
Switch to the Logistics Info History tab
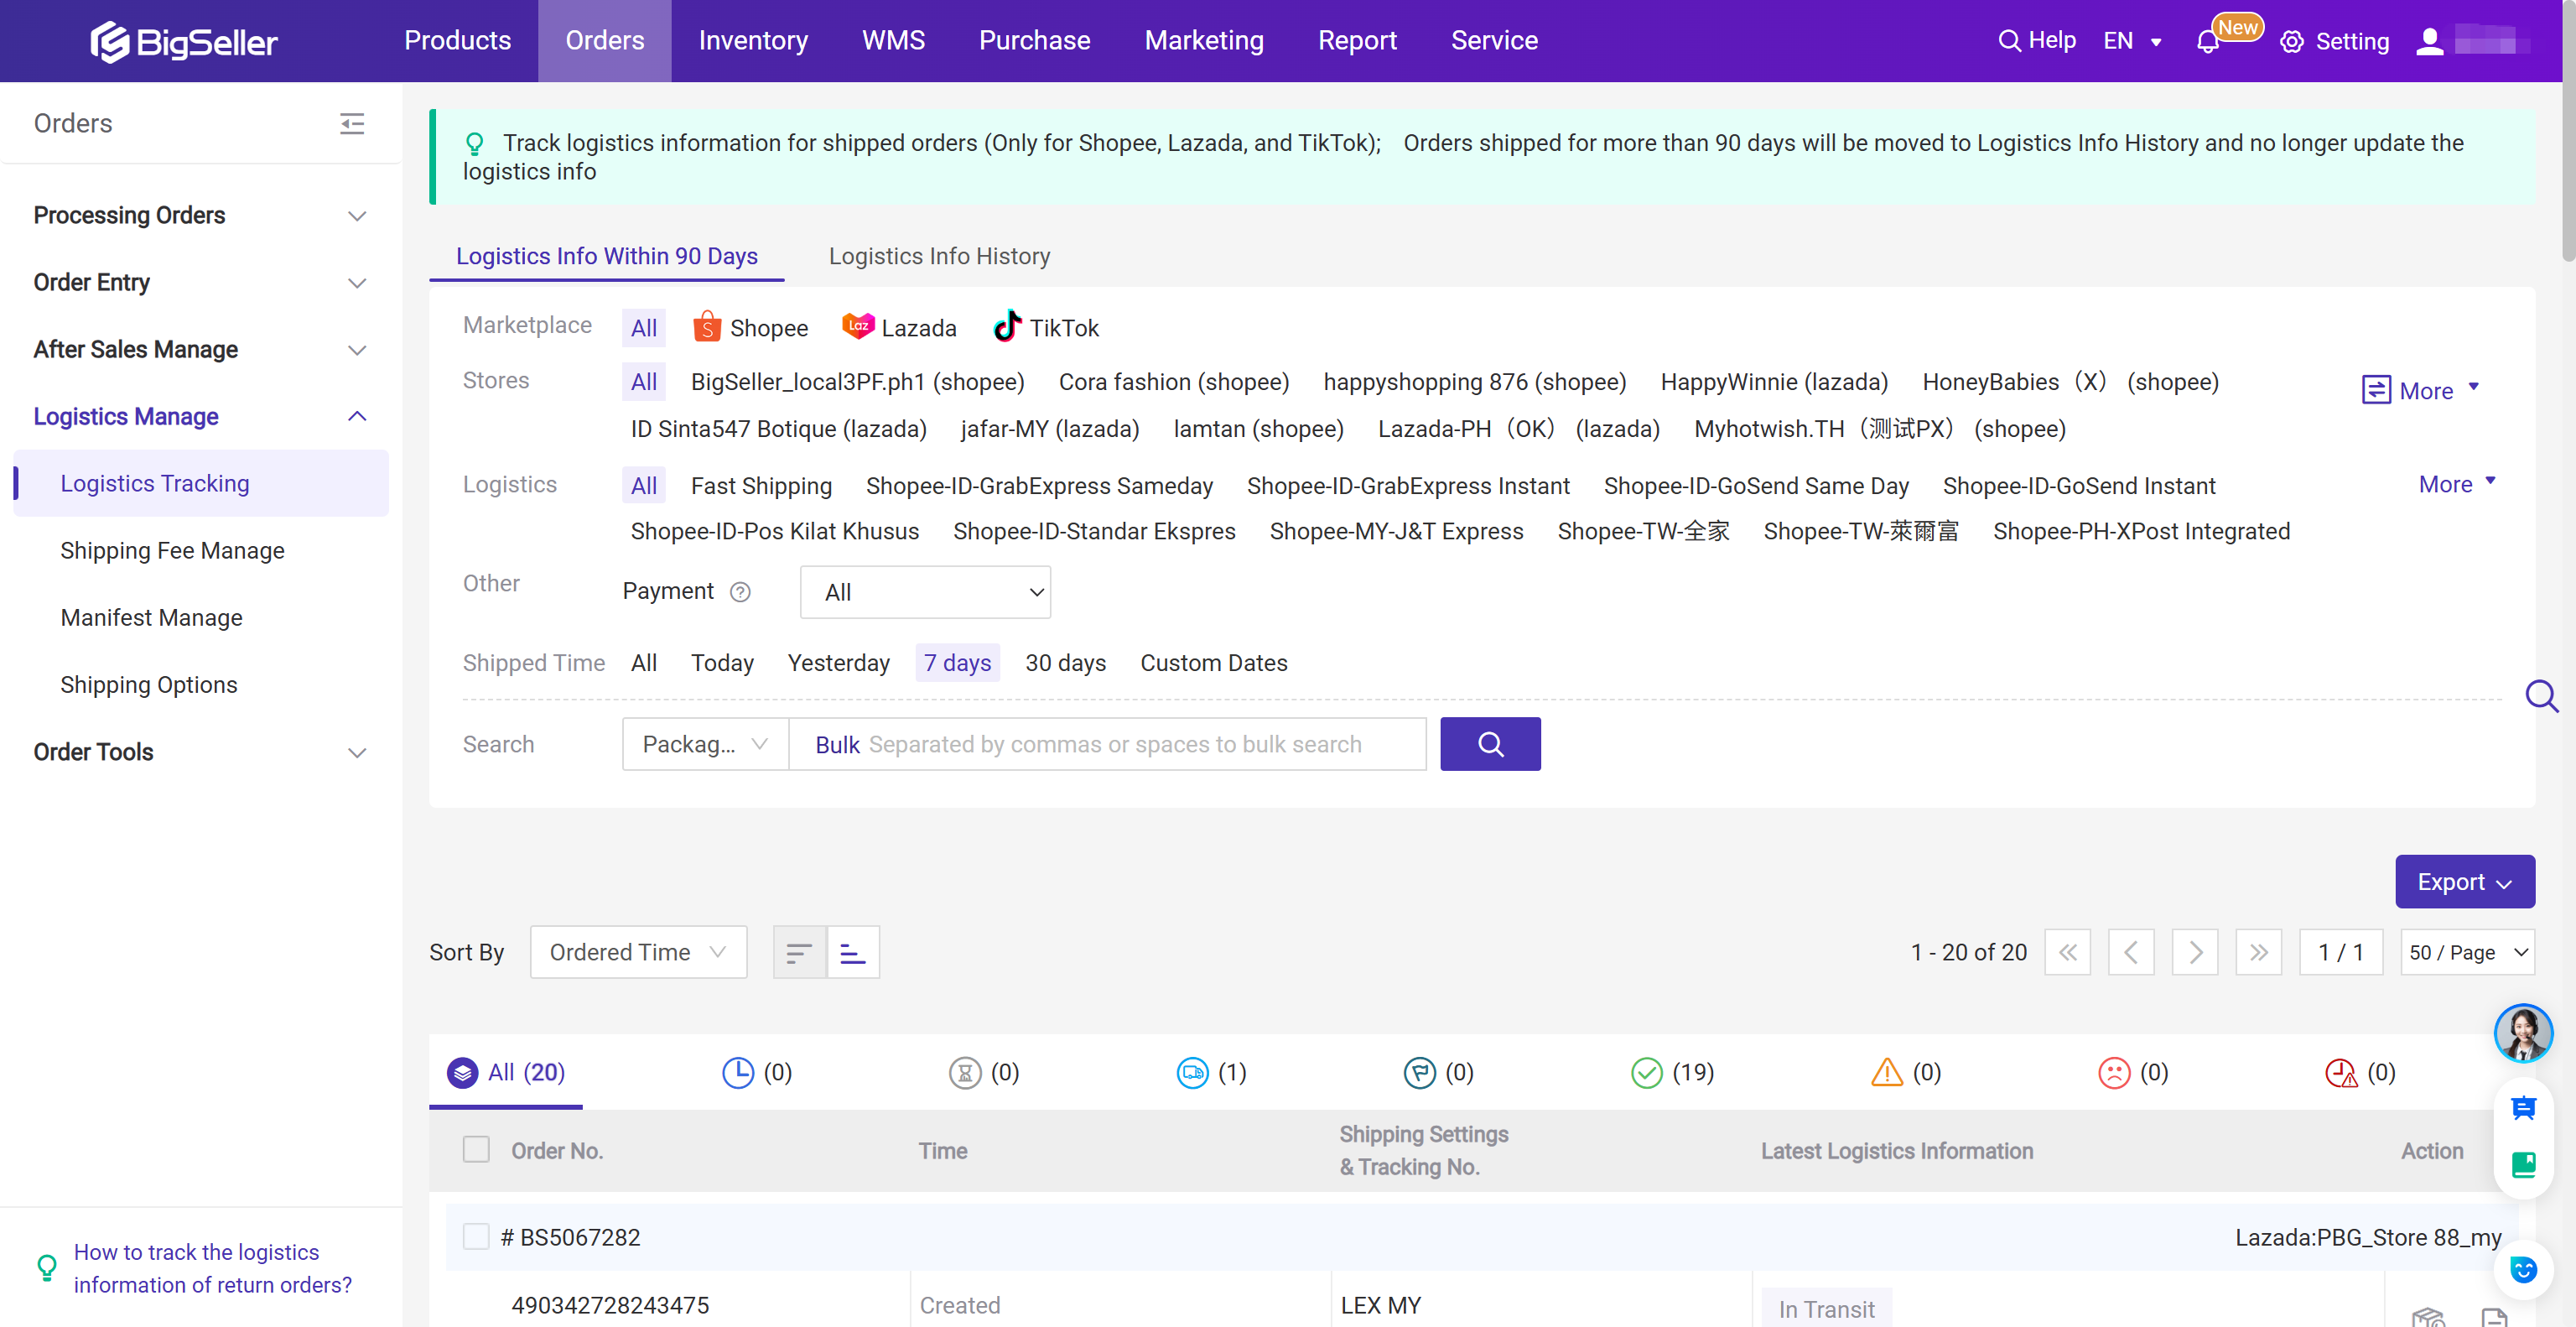pyautogui.click(x=938, y=256)
